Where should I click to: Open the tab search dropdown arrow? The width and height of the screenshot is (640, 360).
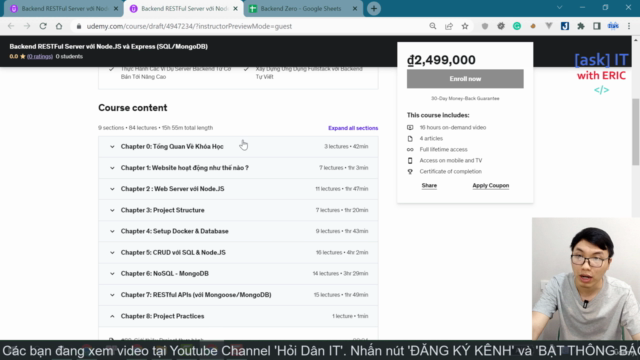pyautogui.click(x=560, y=8)
